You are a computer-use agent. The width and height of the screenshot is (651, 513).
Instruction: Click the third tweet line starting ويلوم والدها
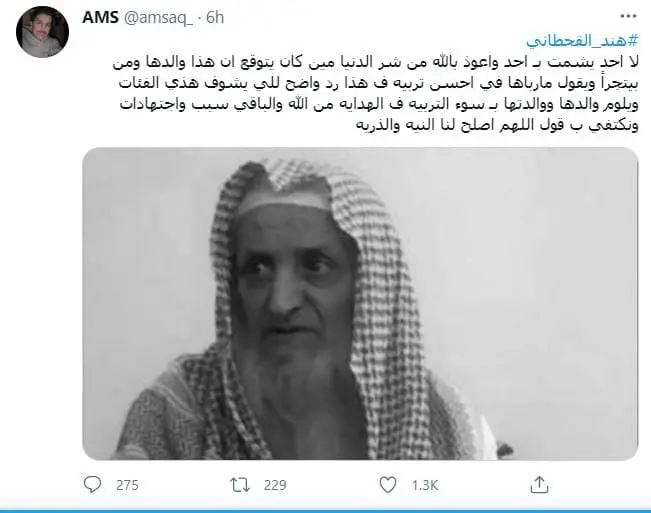379,104
